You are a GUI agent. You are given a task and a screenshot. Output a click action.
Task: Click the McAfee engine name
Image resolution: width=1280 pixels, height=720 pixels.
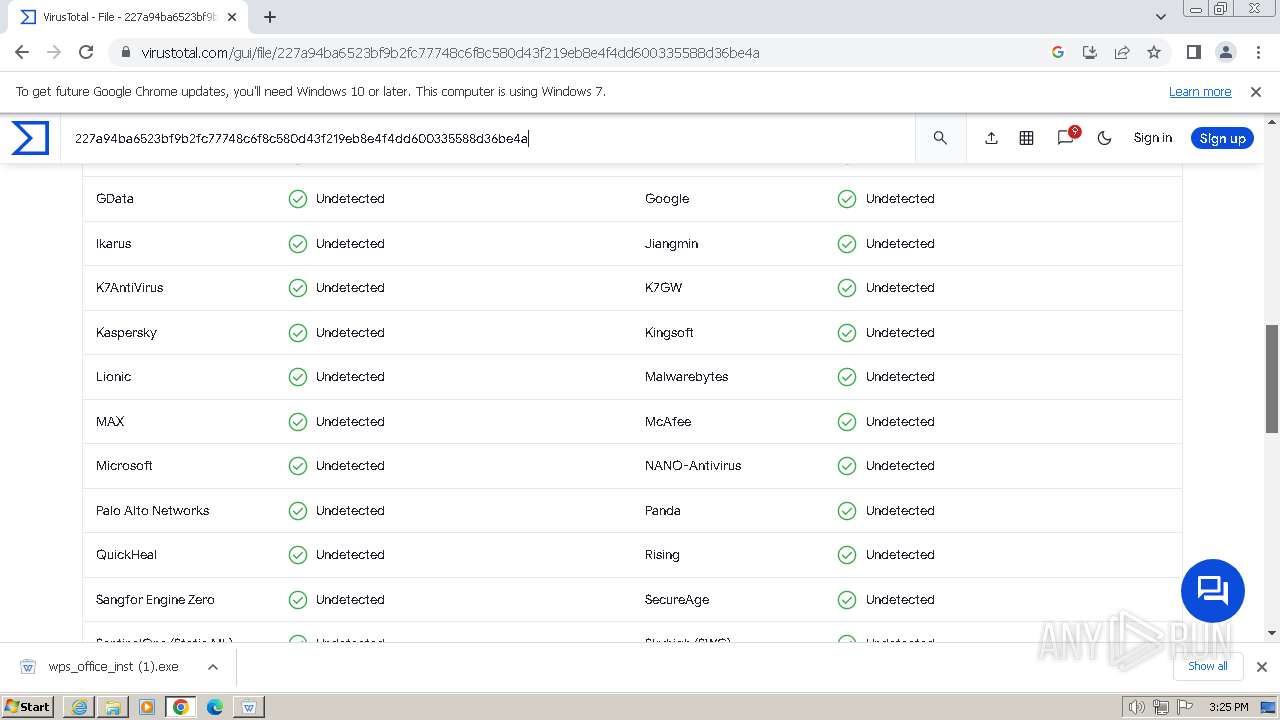[668, 422]
